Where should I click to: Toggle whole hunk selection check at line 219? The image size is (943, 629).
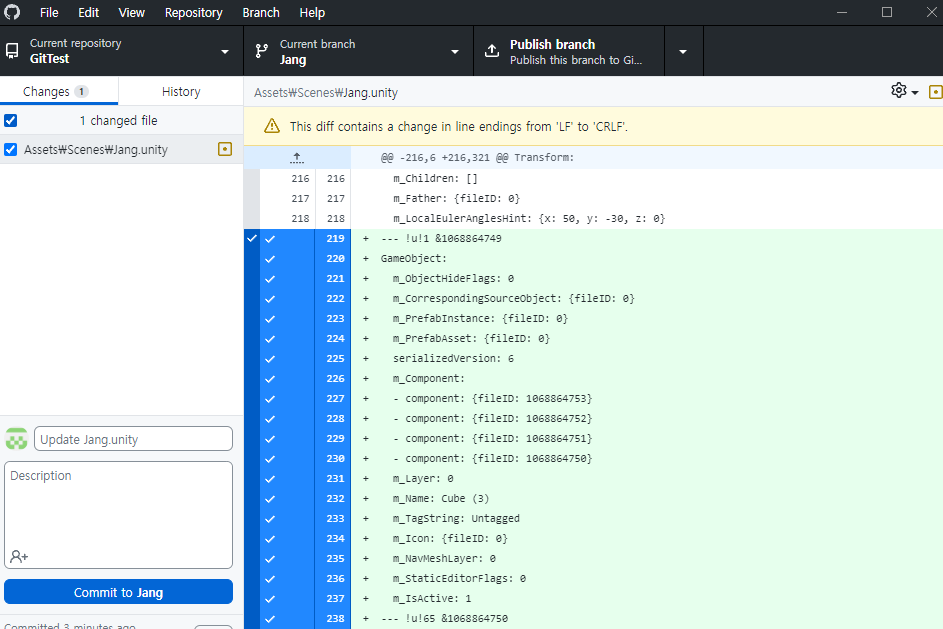coord(252,238)
